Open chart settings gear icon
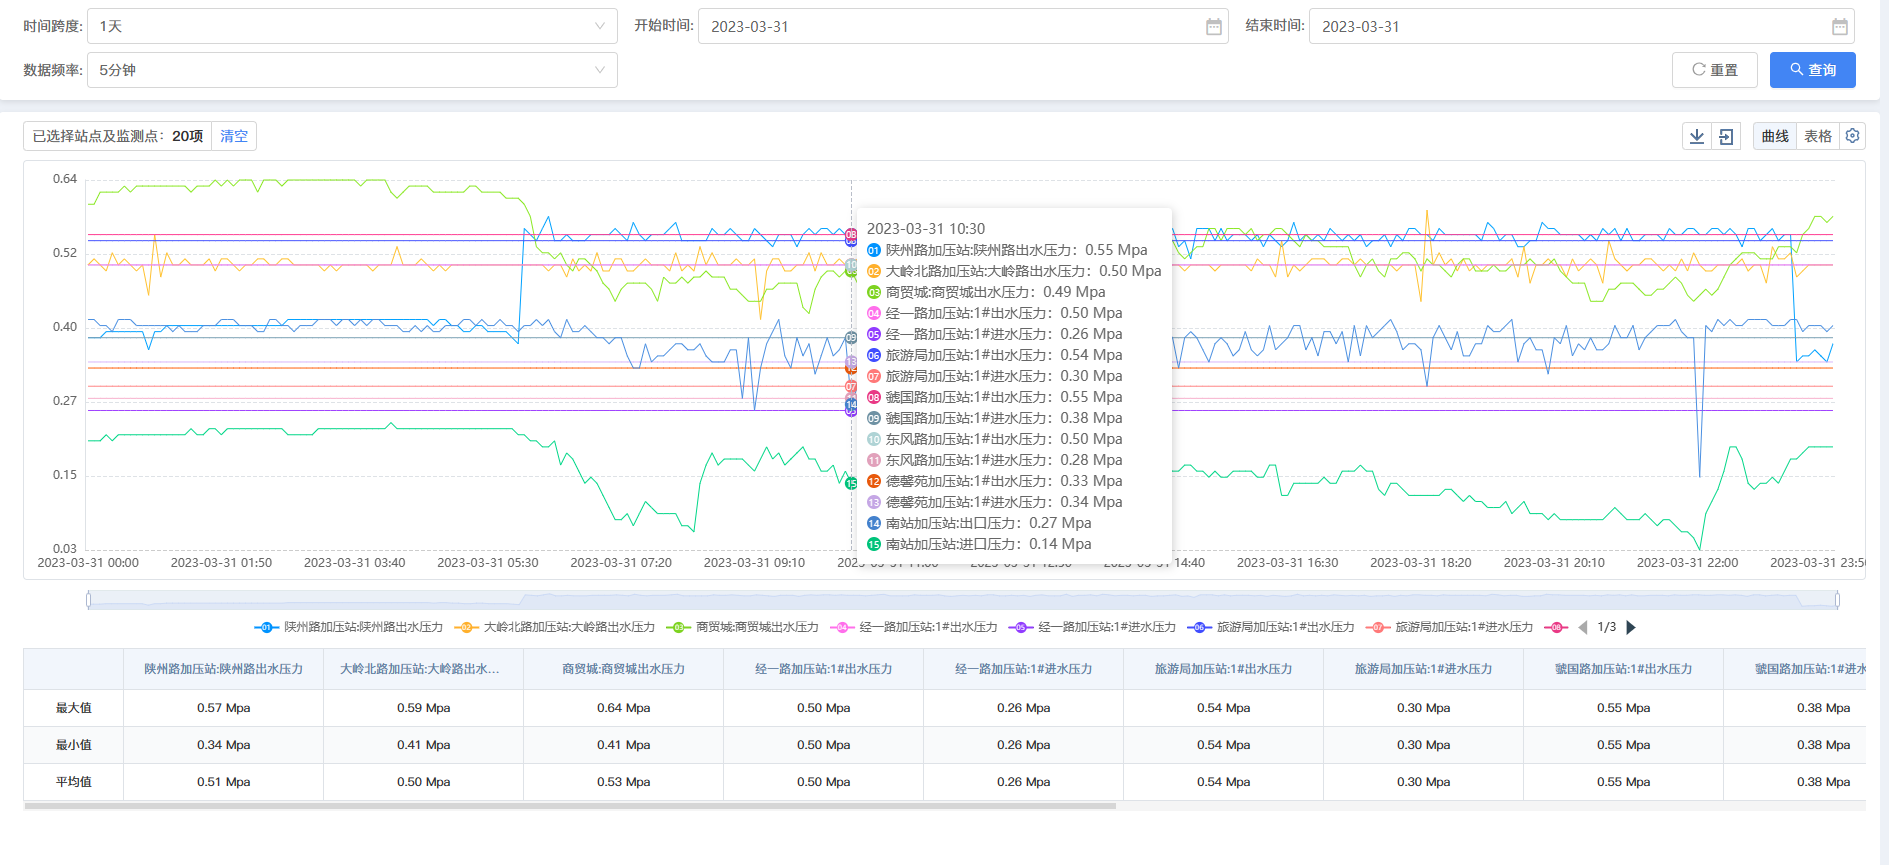The image size is (1889, 865). click(1852, 136)
